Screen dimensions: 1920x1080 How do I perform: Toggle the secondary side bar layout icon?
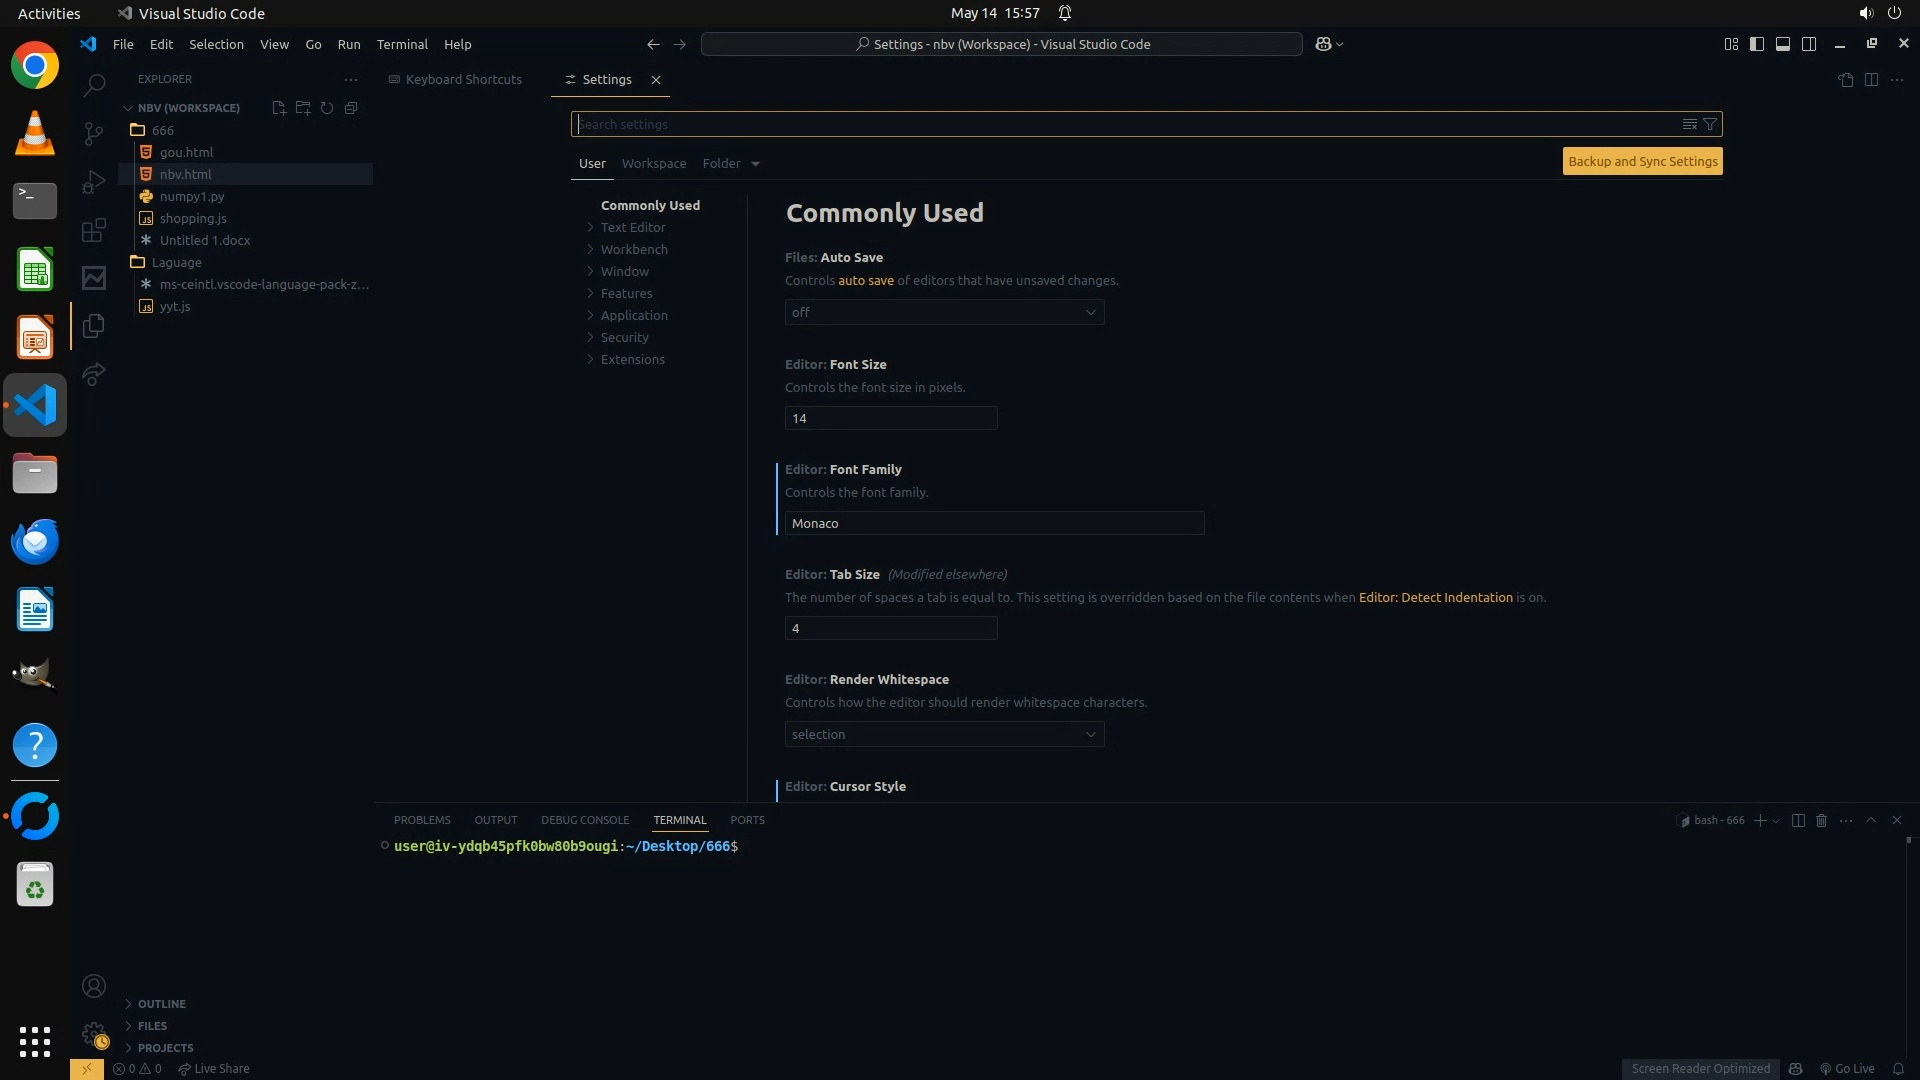(x=1809, y=44)
